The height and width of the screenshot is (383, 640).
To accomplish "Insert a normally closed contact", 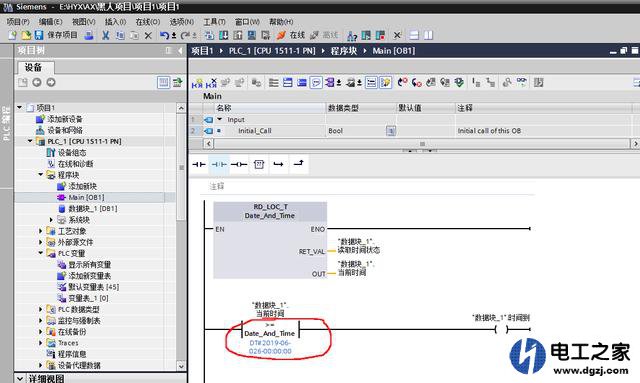I will click(x=219, y=164).
